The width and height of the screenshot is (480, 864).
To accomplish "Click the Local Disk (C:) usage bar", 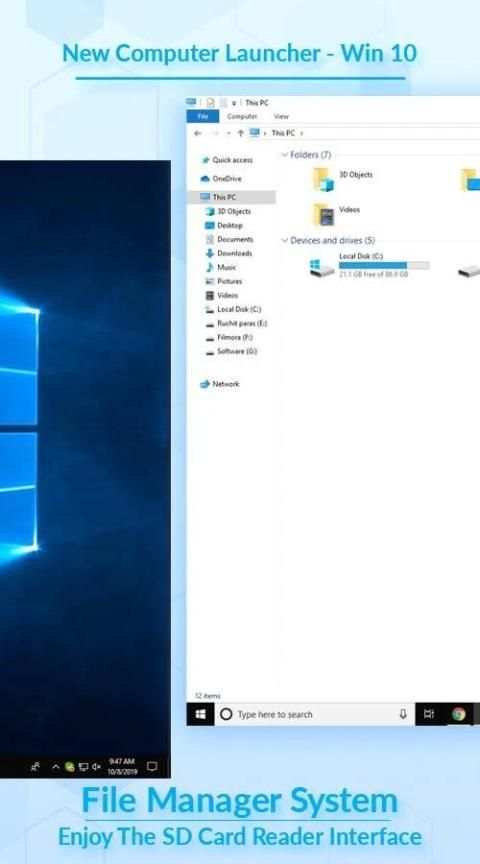I will [x=384, y=266].
